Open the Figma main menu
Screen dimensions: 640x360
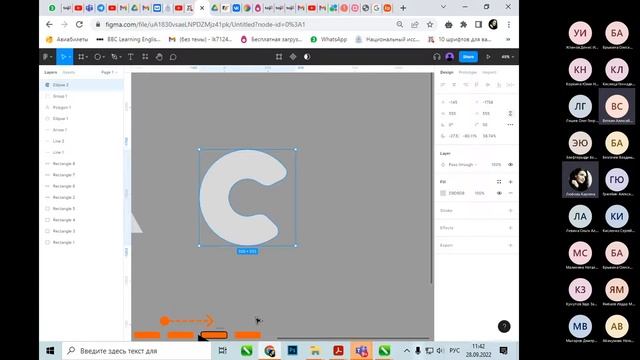(46, 57)
